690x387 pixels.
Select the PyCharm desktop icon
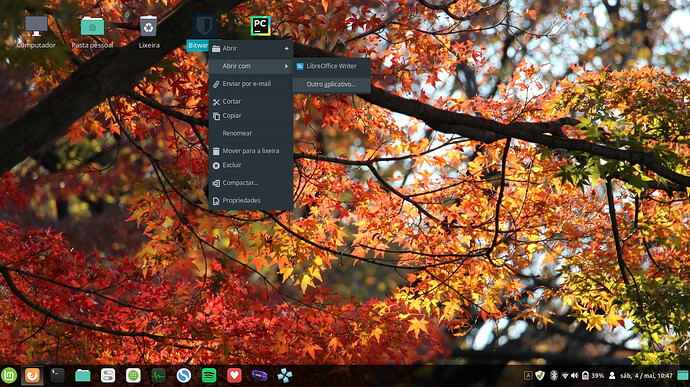pyautogui.click(x=261, y=26)
